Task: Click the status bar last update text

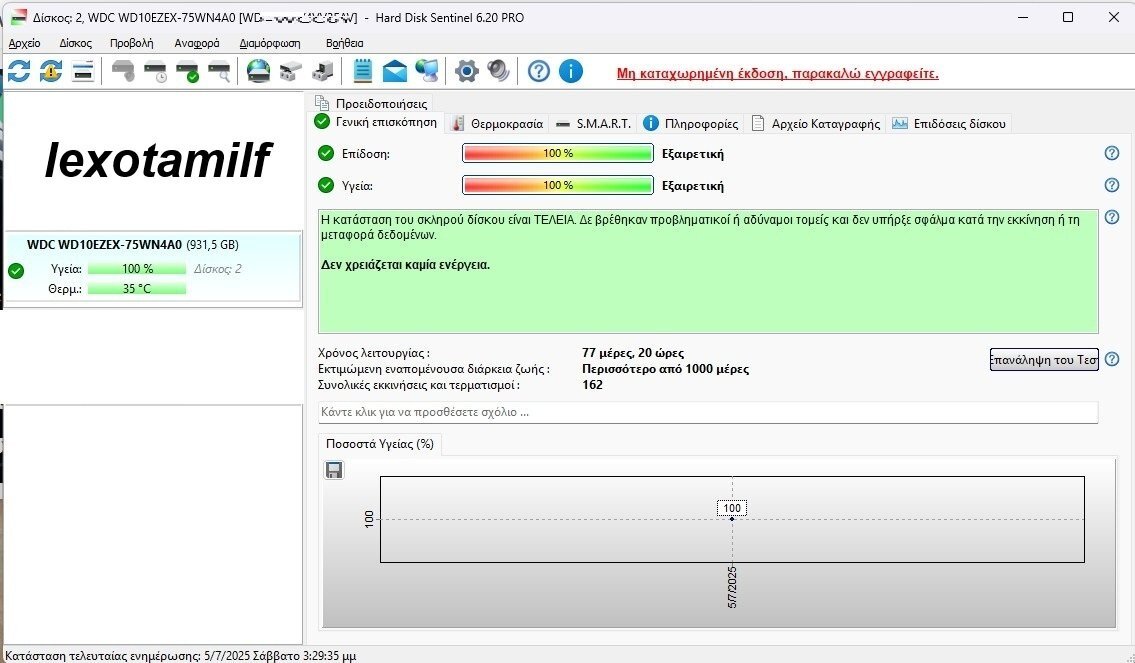Action: click(x=180, y=656)
